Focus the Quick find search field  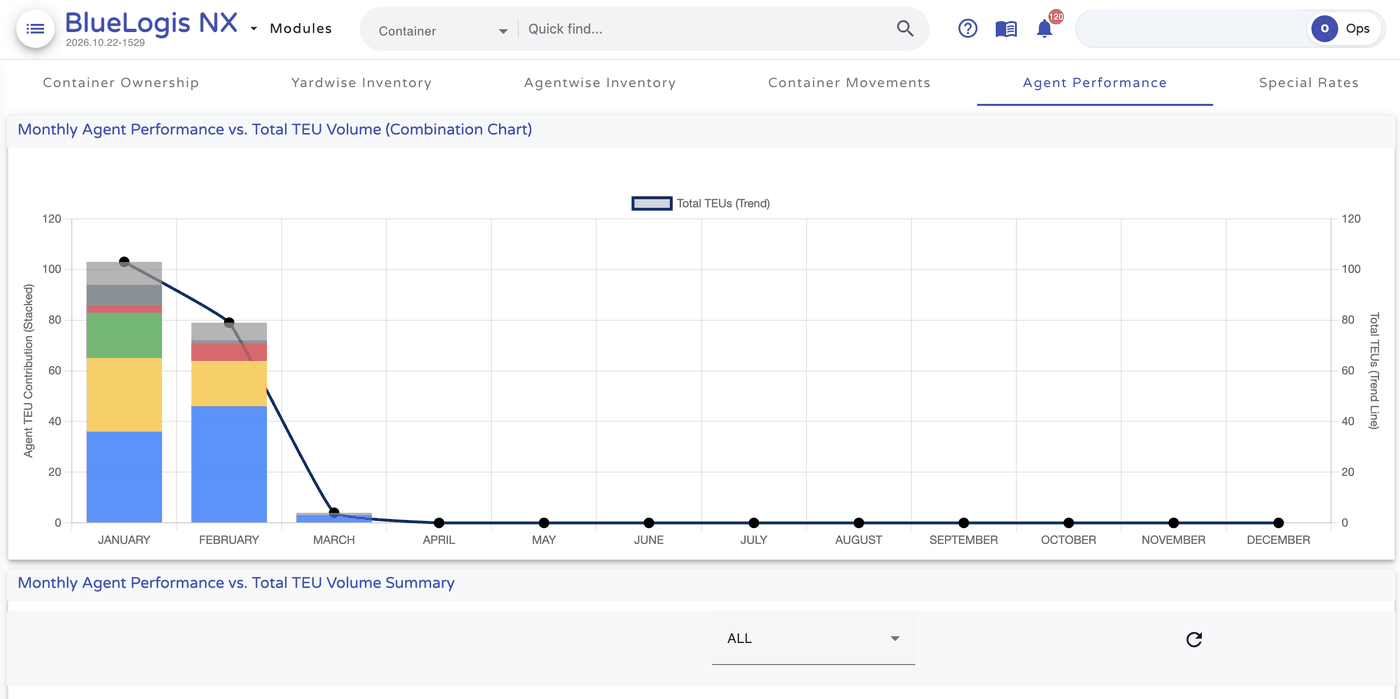tap(705, 29)
